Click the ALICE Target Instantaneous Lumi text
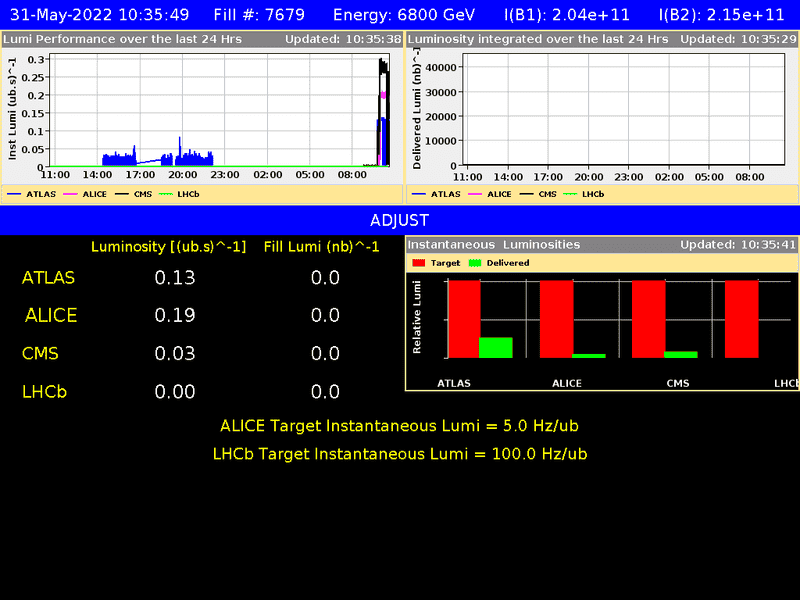The height and width of the screenshot is (600, 800). pyautogui.click(x=400, y=426)
